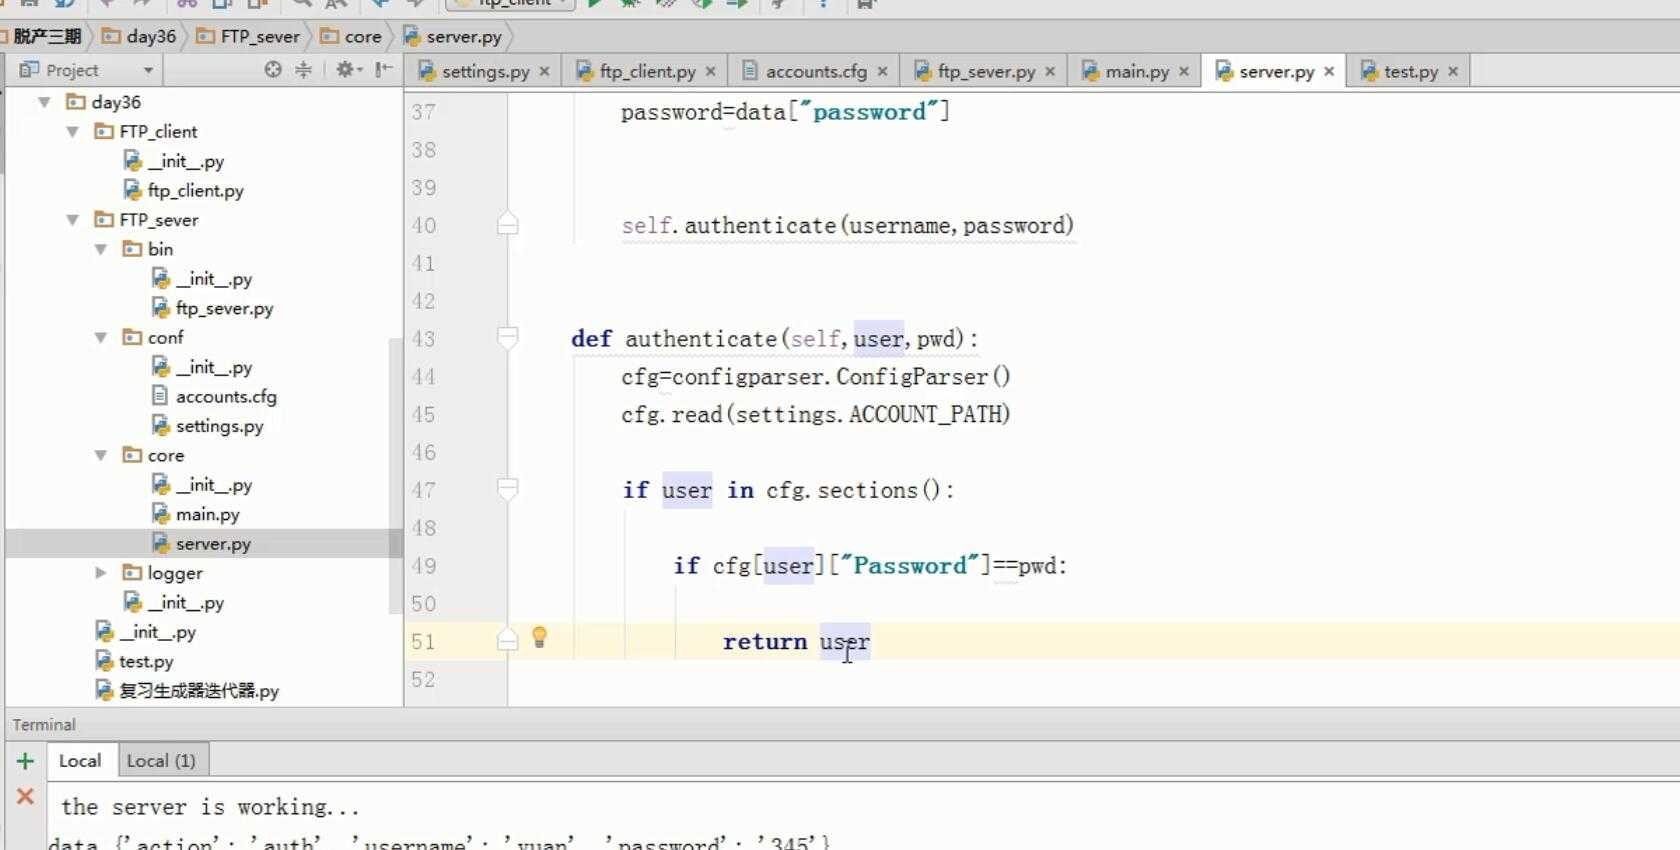Collapse the core folder
Image resolution: width=1680 pixels, height=850 pixels.
[100, 455]
